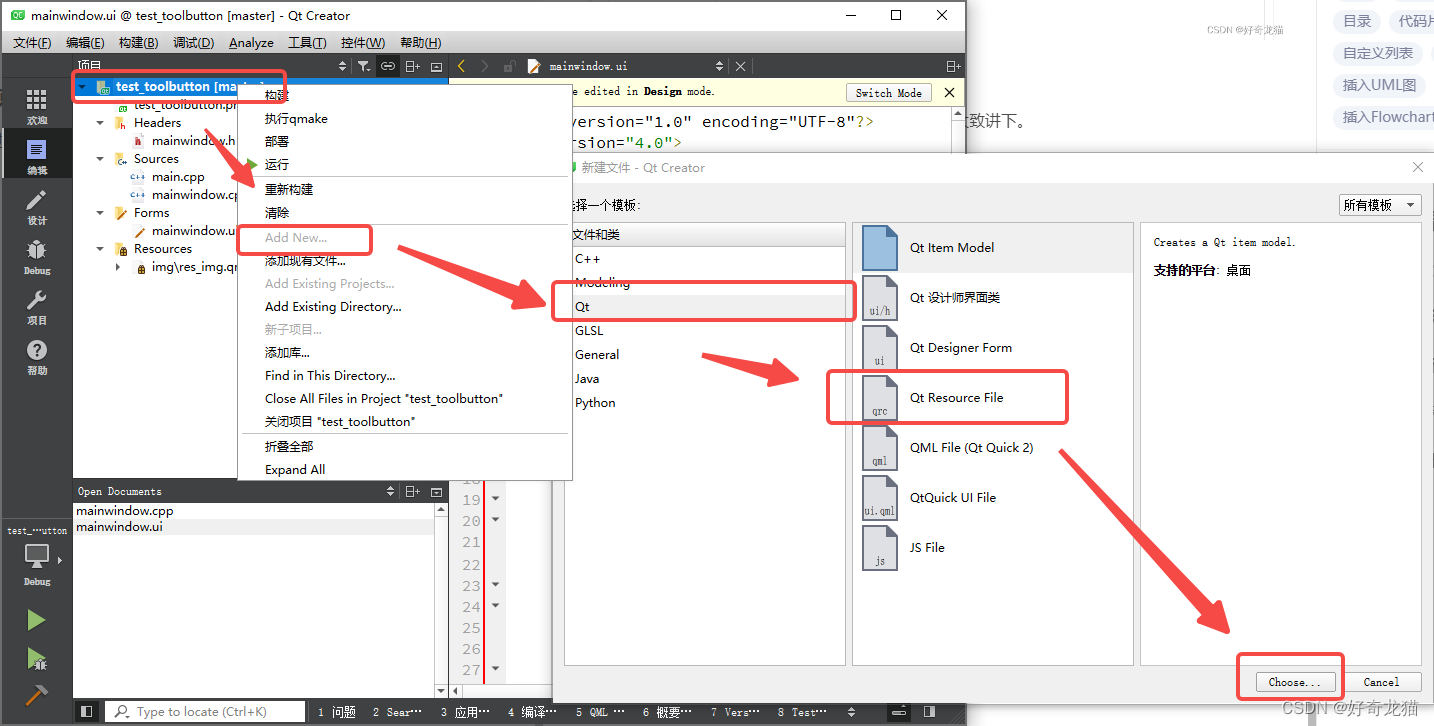The image size is (1434, 726).
Task: Select General category in template list
Action: tap(707, 354)
